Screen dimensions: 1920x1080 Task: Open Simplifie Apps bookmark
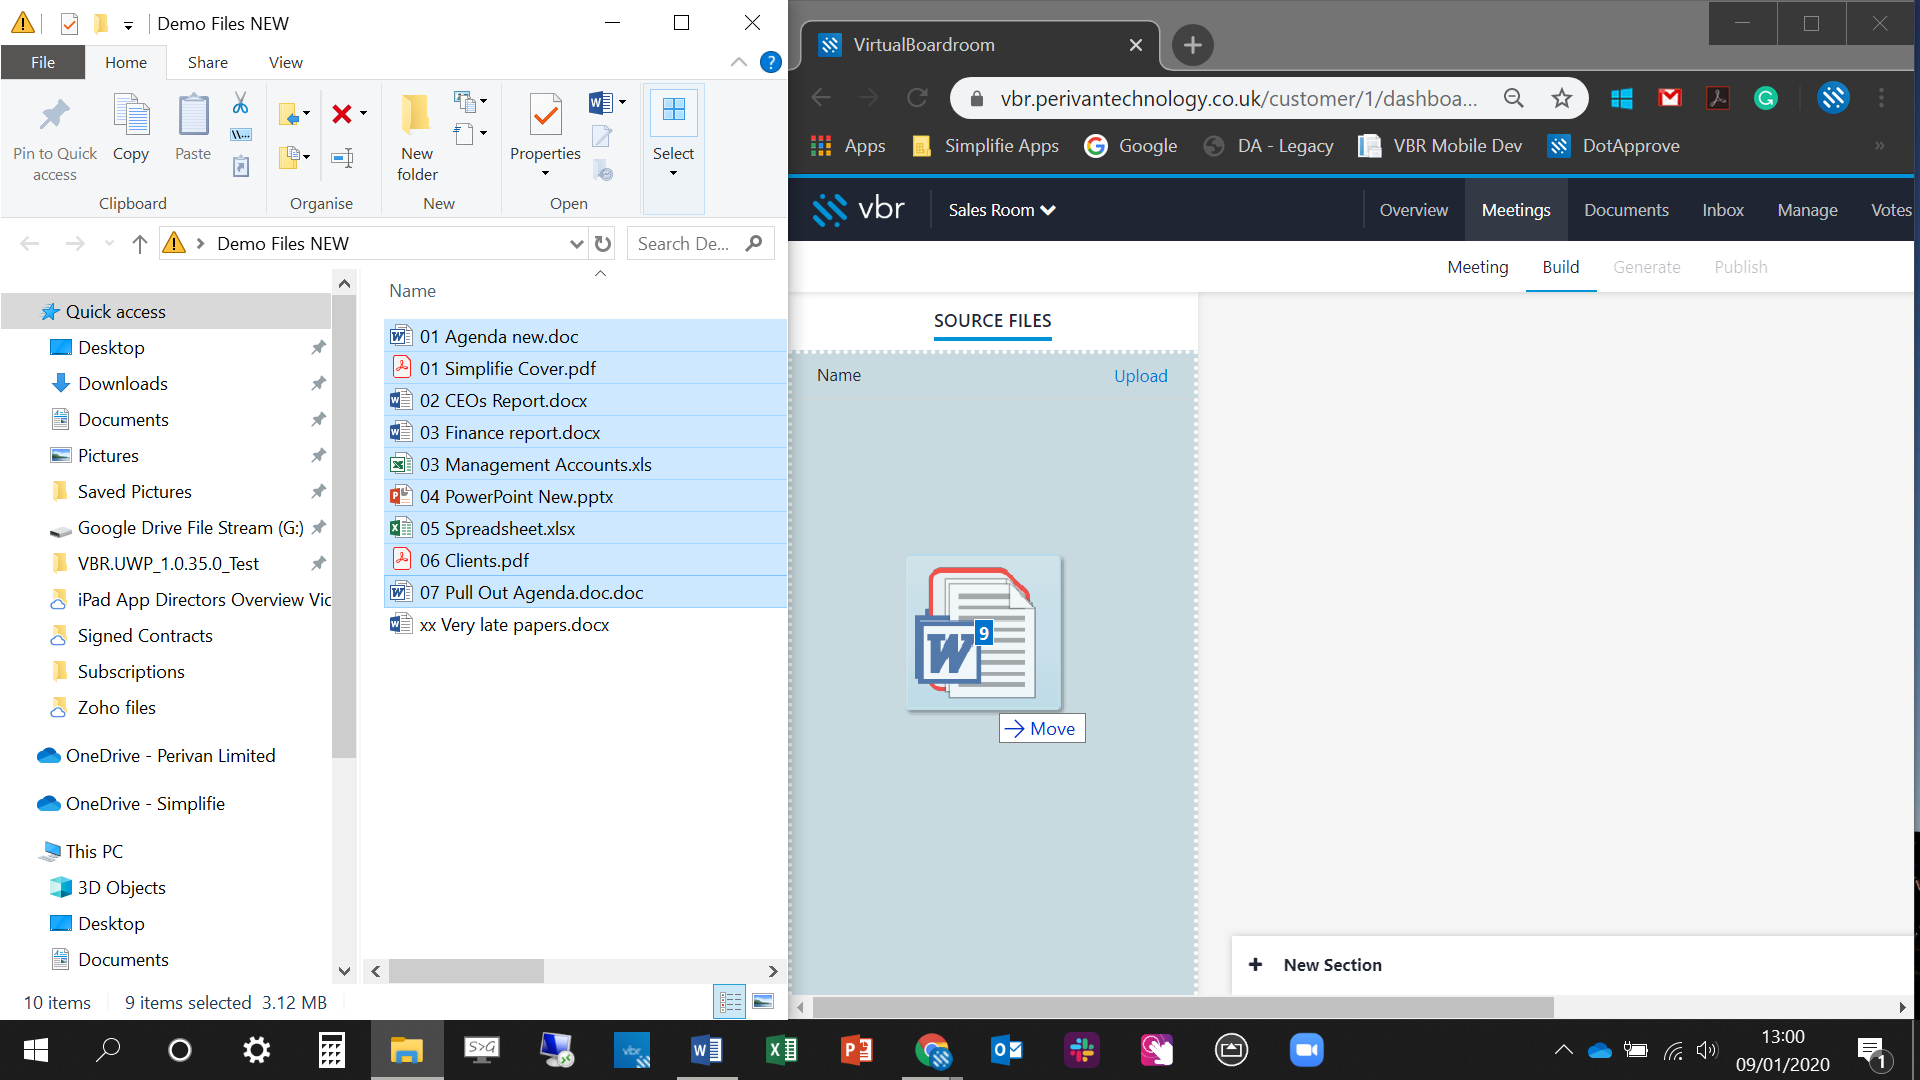point(985,146)
